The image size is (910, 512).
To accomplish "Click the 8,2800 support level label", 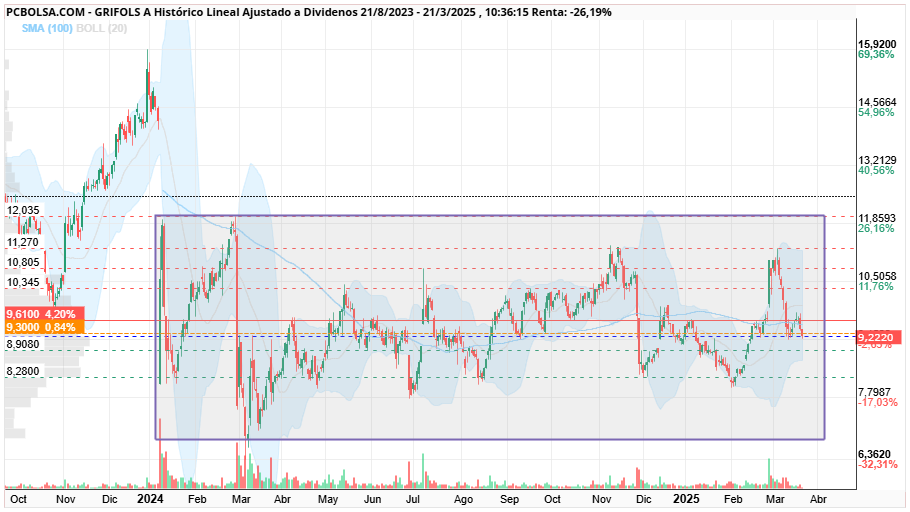I will point(23,371).
